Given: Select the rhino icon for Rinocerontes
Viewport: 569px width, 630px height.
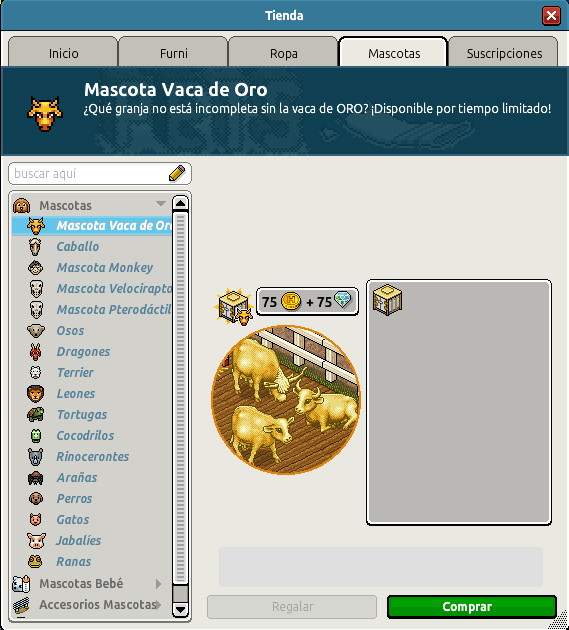Looking at the screenshot, I should (x=35, y=457).
